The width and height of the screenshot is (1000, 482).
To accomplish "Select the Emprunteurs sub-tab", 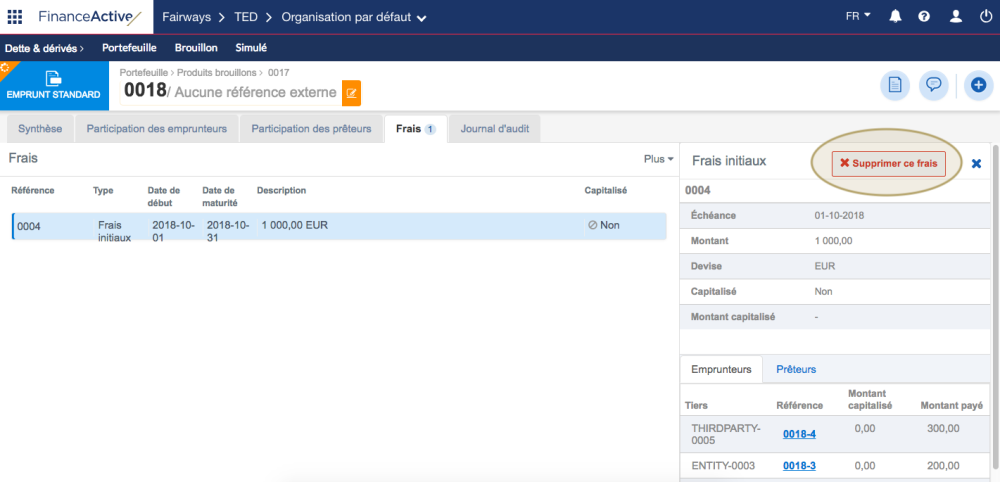I will (x=721, y=369).
